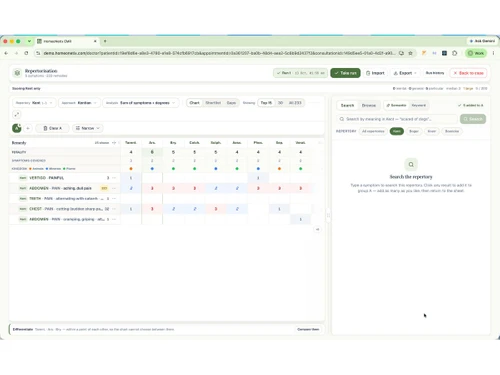The width and height of the screenshot is (500, 375).
Task: Click the Work profile badge in toolbar
Action: coord(476,53)
